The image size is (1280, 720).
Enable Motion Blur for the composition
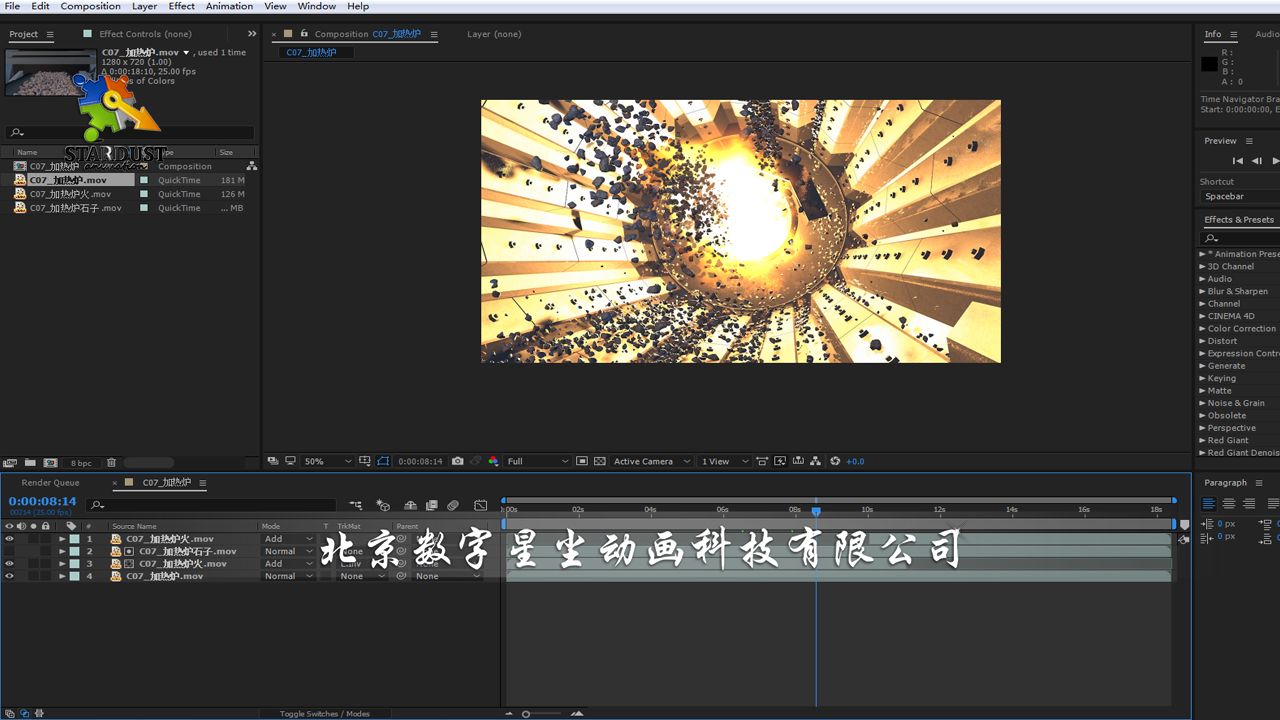453,505
